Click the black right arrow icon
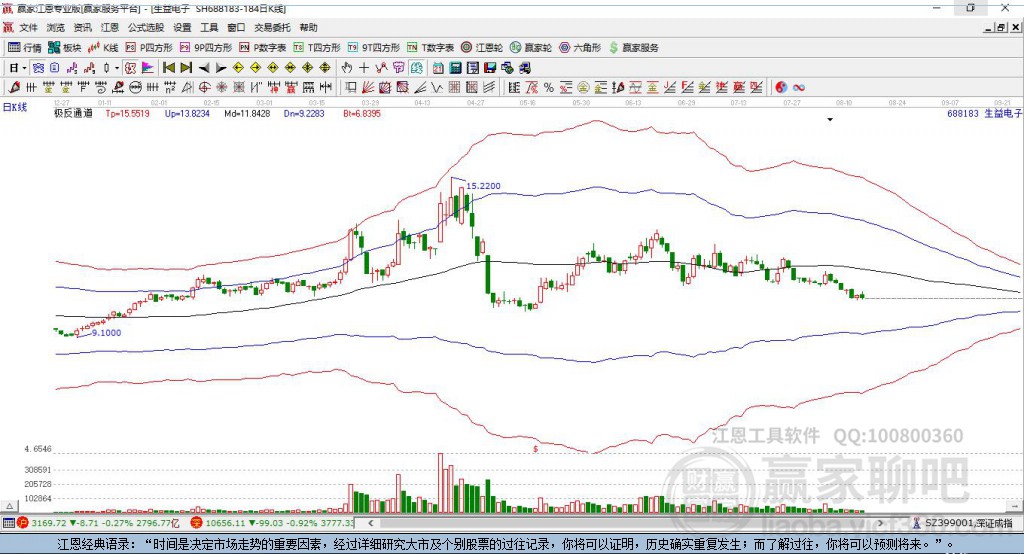The height and width of the screenshot is (554, 1024). [221, 68]
